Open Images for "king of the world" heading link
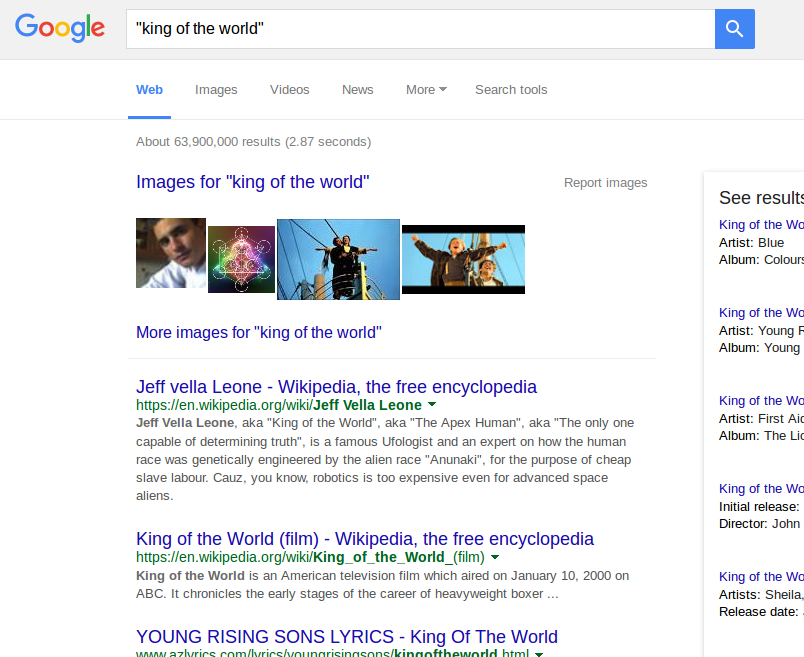Screen dimensions: 804x657 click(x=253, y=182)
